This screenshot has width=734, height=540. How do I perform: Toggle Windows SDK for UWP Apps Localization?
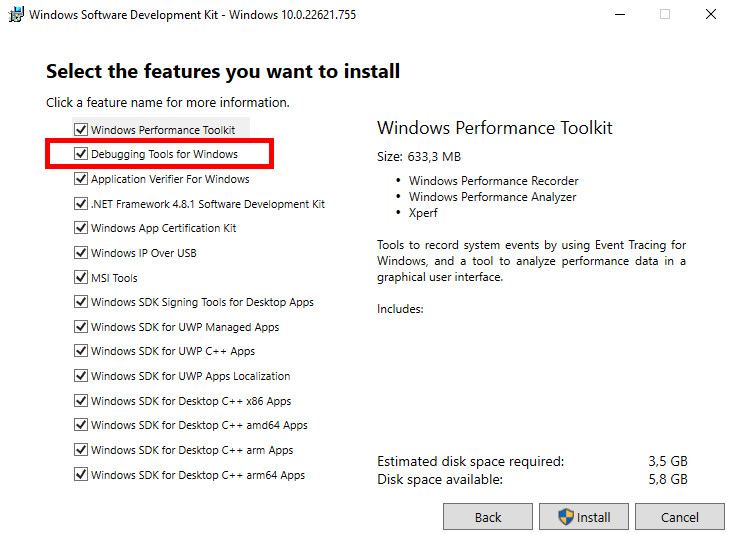[81, 376]
